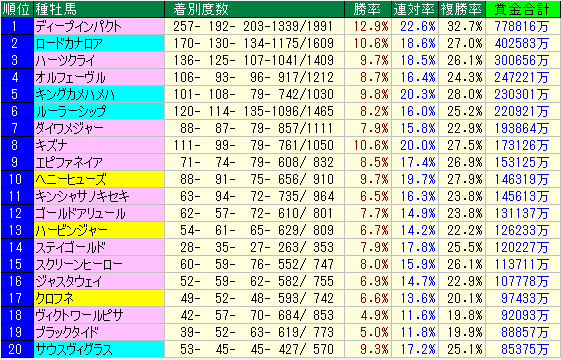The width and height of the screenshot is (561, 360).
Task: Click record 257- 192- 203-1339/1991
Action: point(254,26)
